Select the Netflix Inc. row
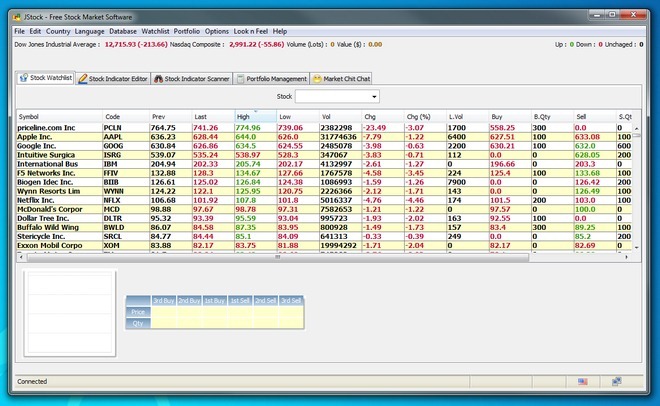 coord(324,200)
